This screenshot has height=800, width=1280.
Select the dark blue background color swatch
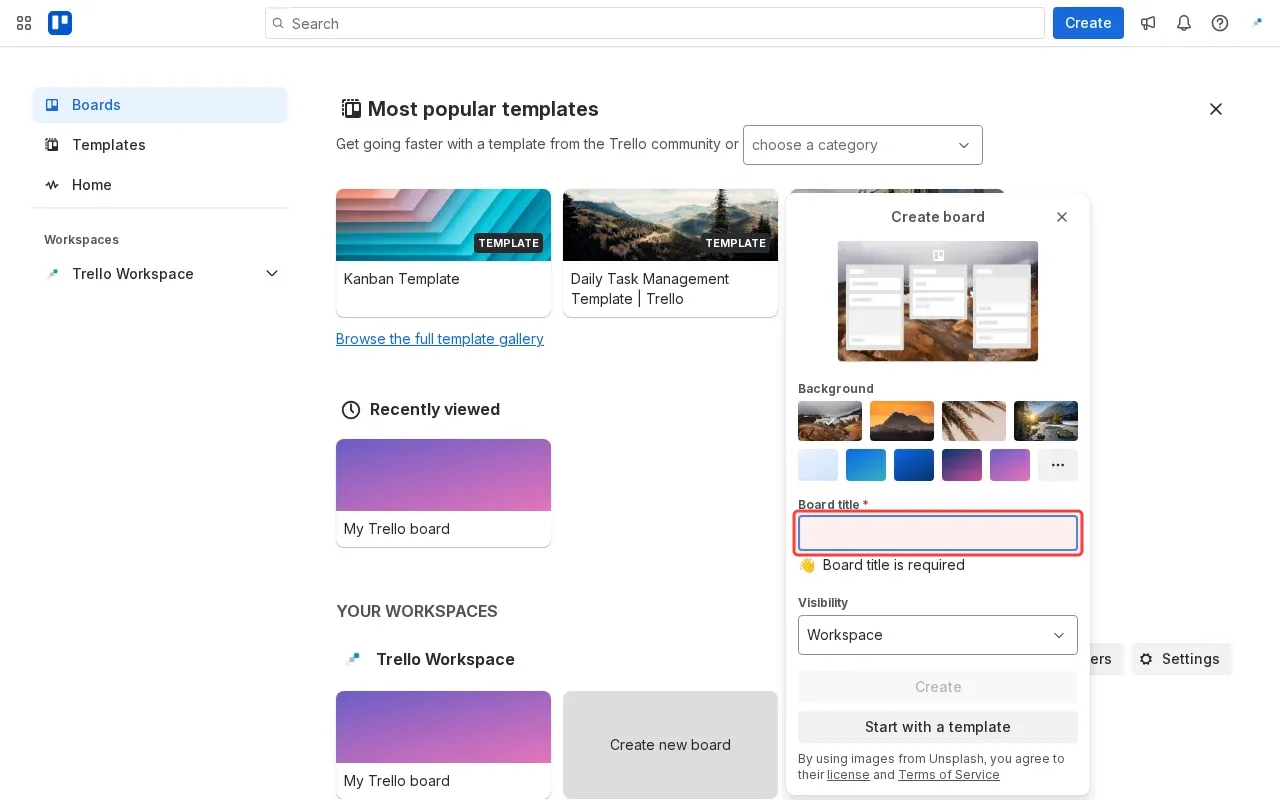(x=913, y=464)
